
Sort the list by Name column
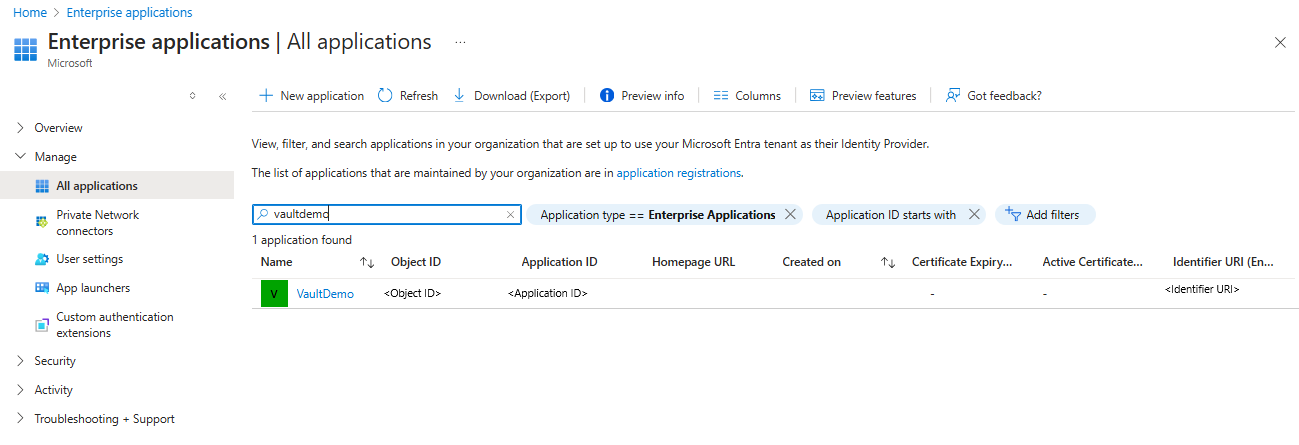367,263
